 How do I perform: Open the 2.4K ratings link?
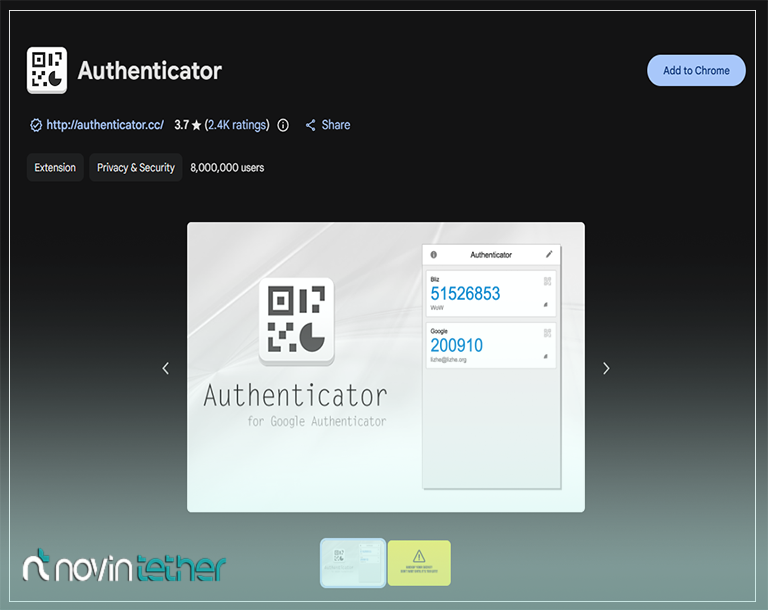(x=237, y=125)
